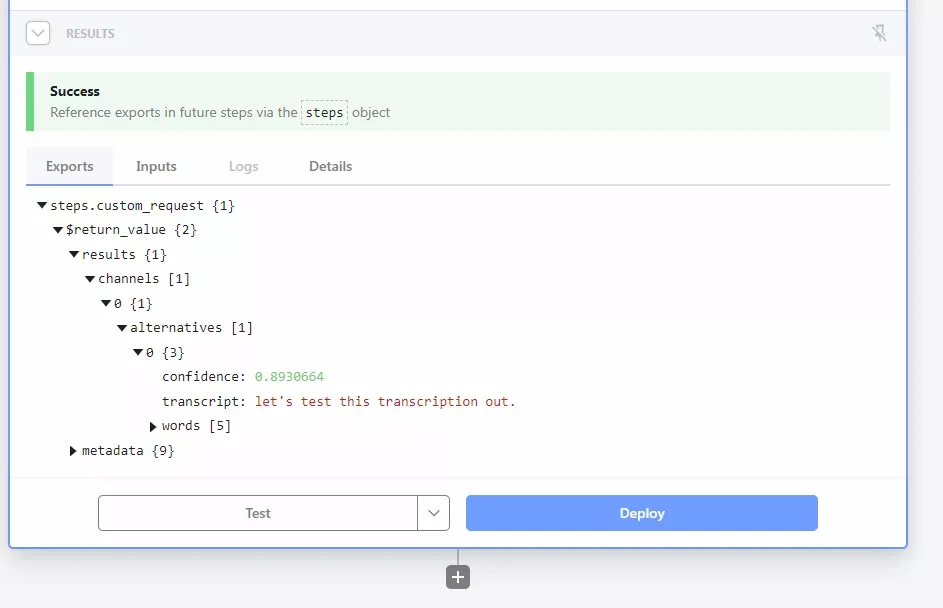Viewport: 943px width, 608px height.
Task: Select the confidence value 0.8930664
Action: click(x=289, y=377)
